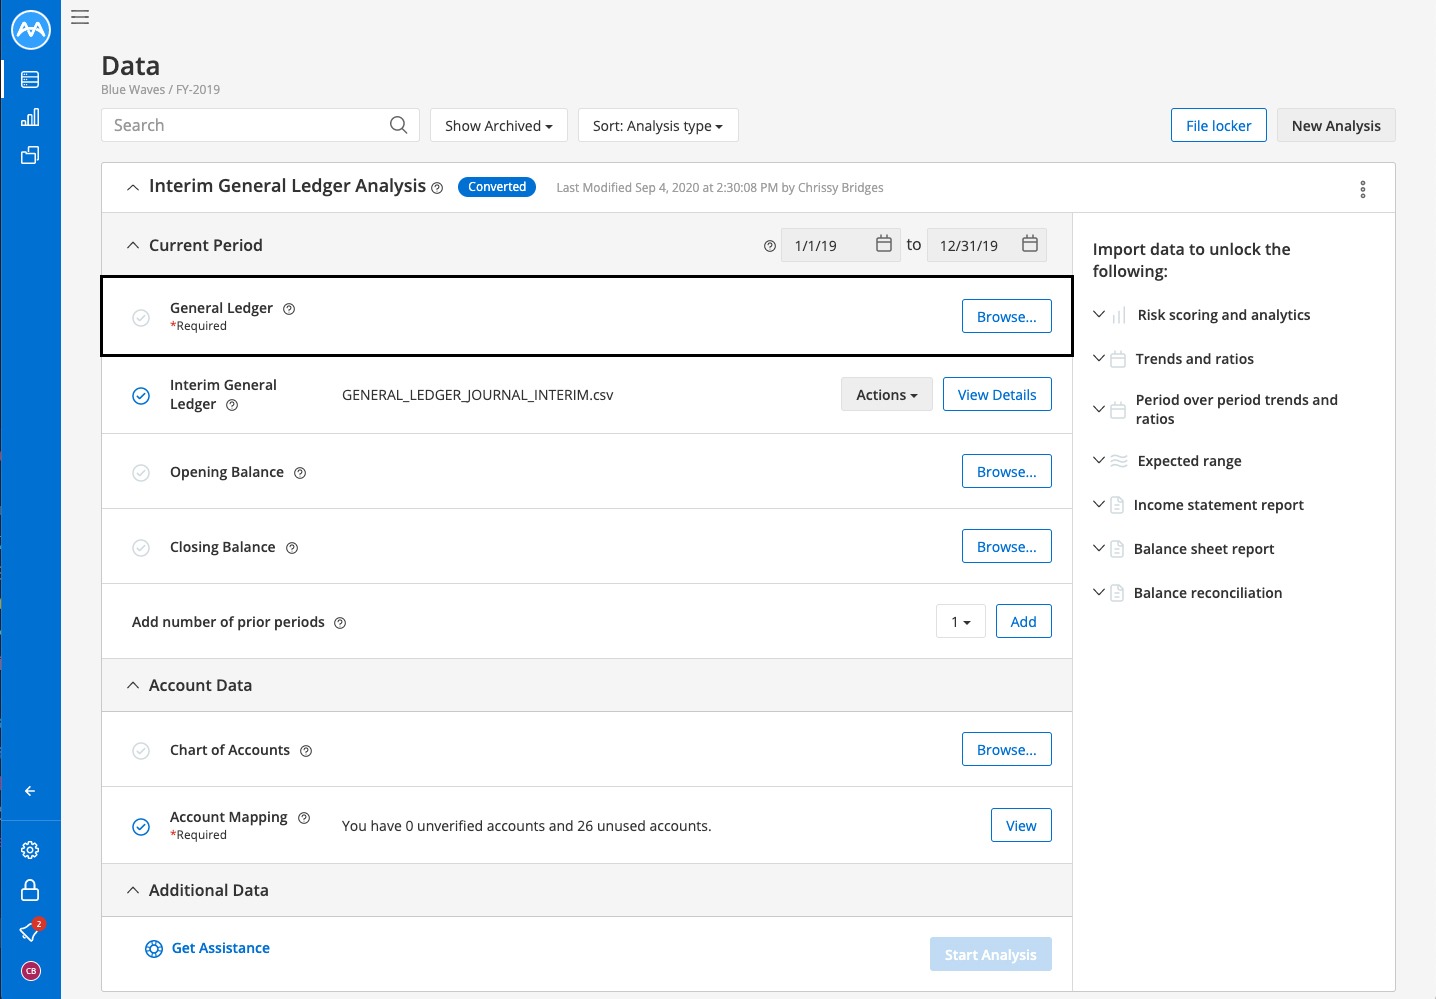Expand Trends and ratios item
Screen dimensions: 1436x999
(x=1099, y=358)
